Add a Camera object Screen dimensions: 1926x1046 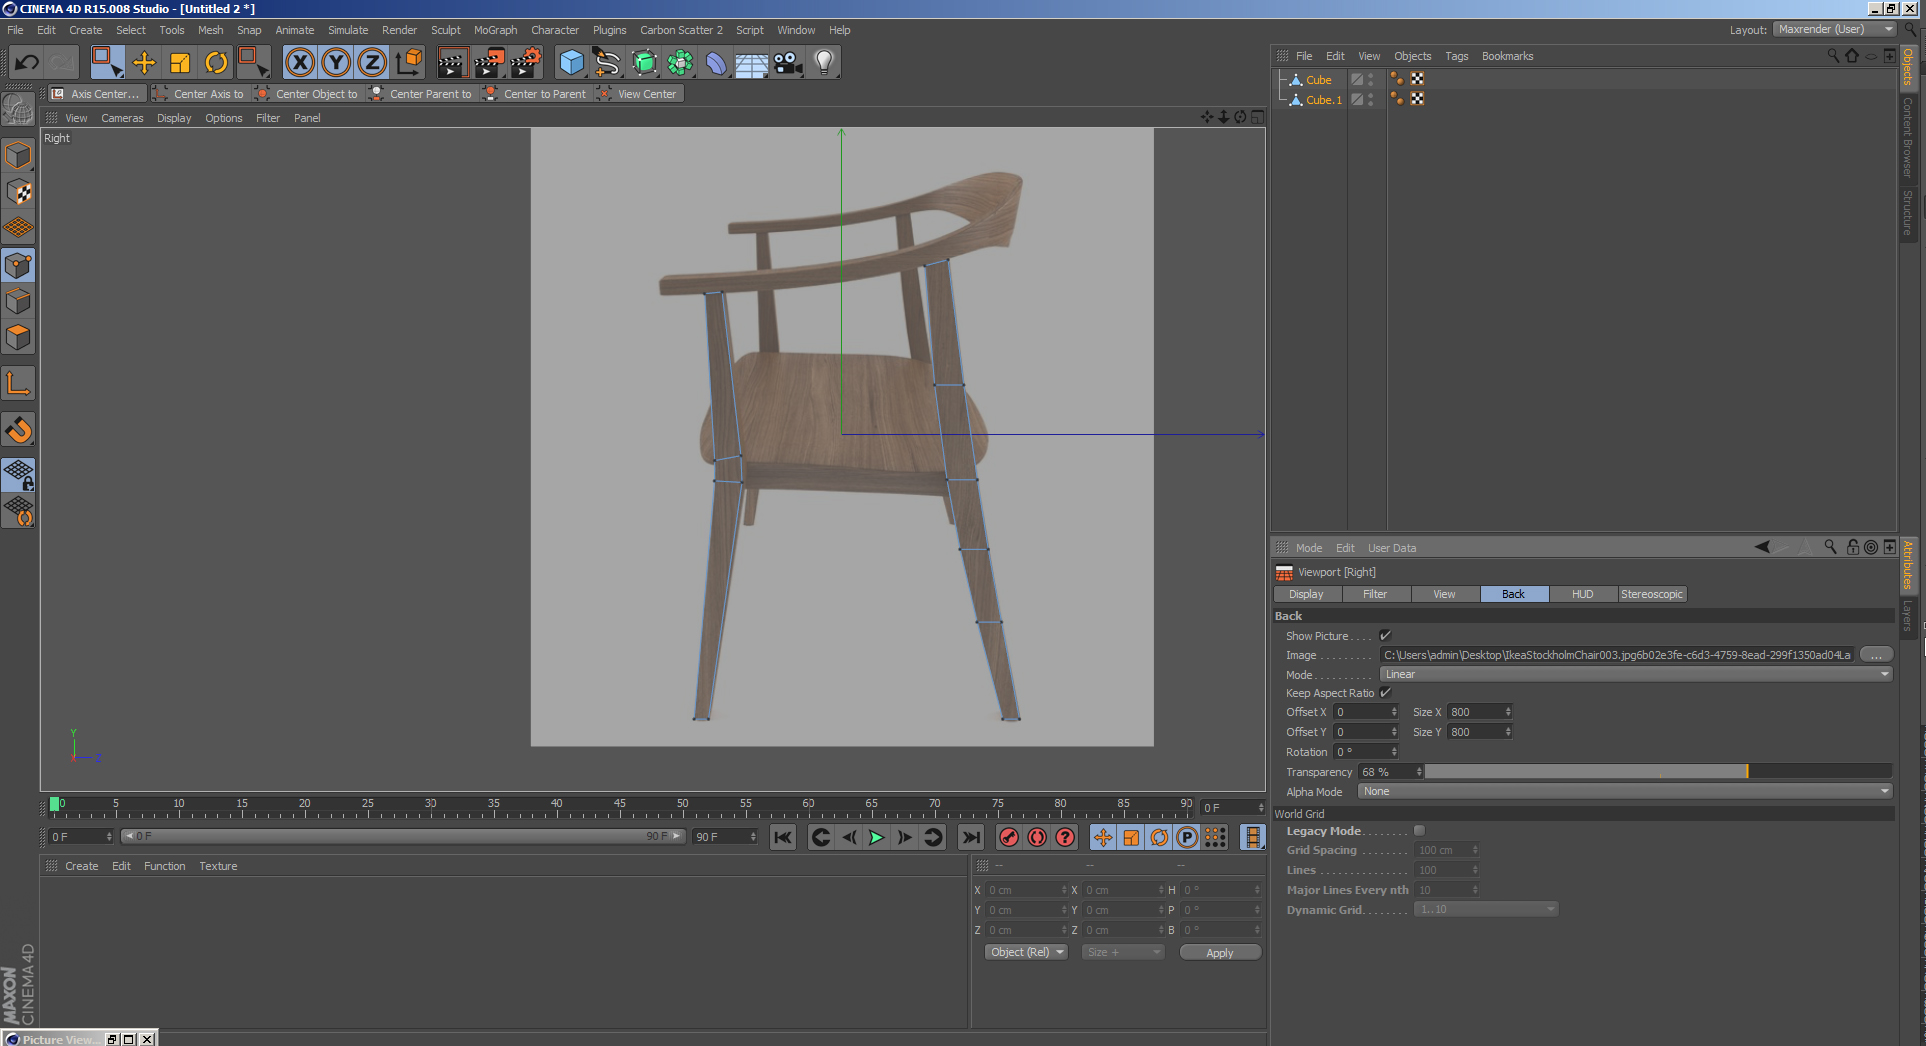point(788,63)
